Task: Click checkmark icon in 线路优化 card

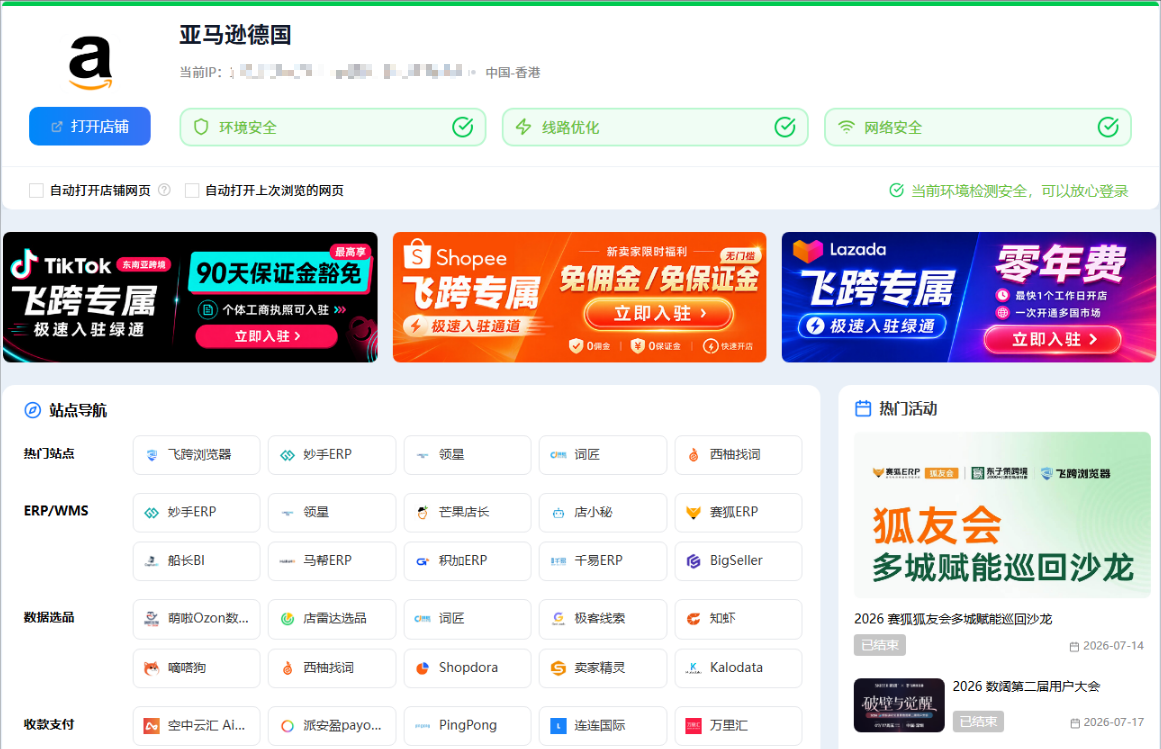Action: tap(785, 127)
